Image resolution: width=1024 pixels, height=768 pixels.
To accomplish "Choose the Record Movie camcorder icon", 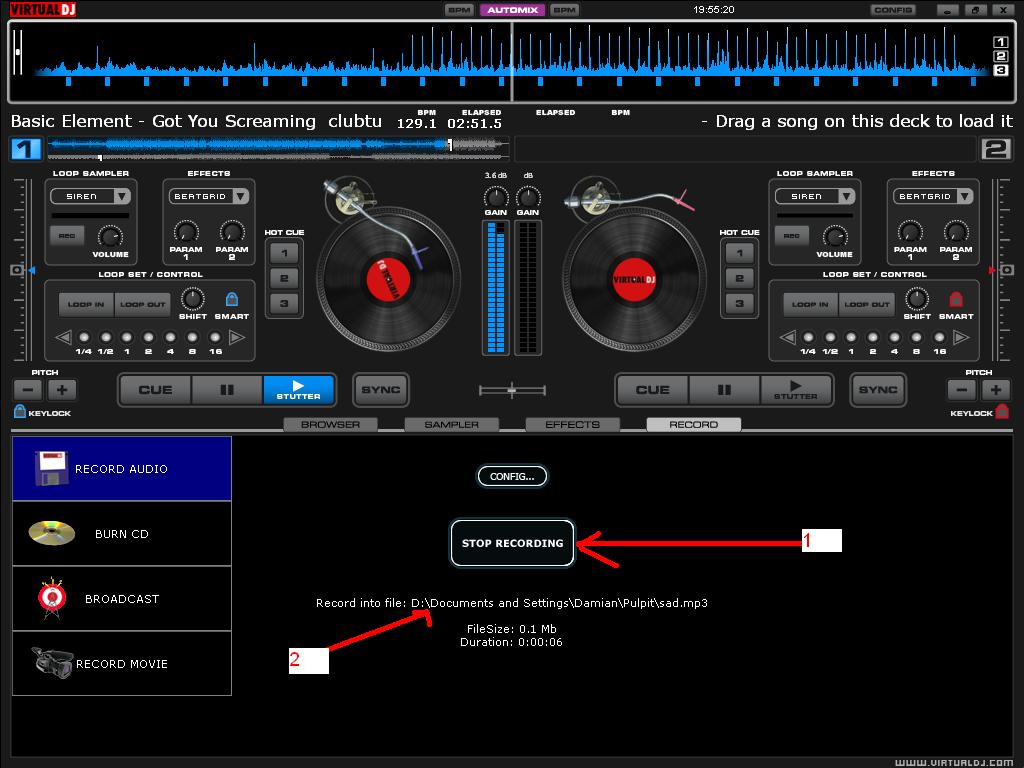I will point(52,662).
